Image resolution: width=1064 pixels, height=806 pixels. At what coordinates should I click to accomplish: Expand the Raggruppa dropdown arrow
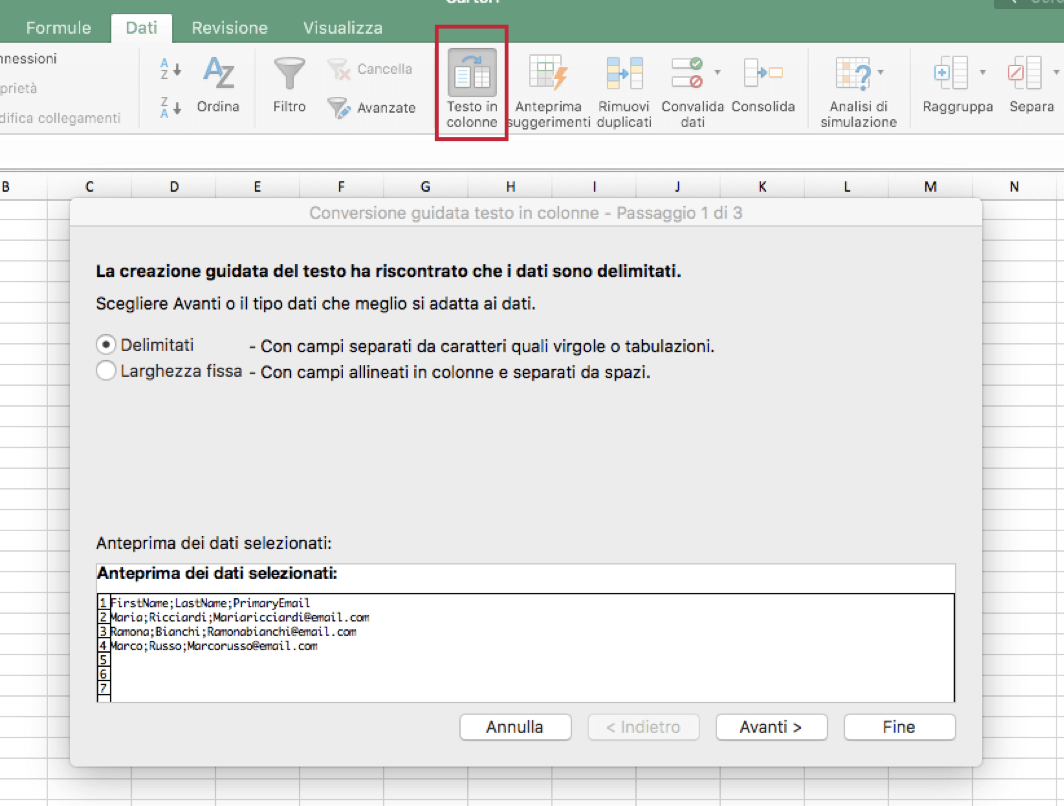pyautogui.click(x=982, y=72)
